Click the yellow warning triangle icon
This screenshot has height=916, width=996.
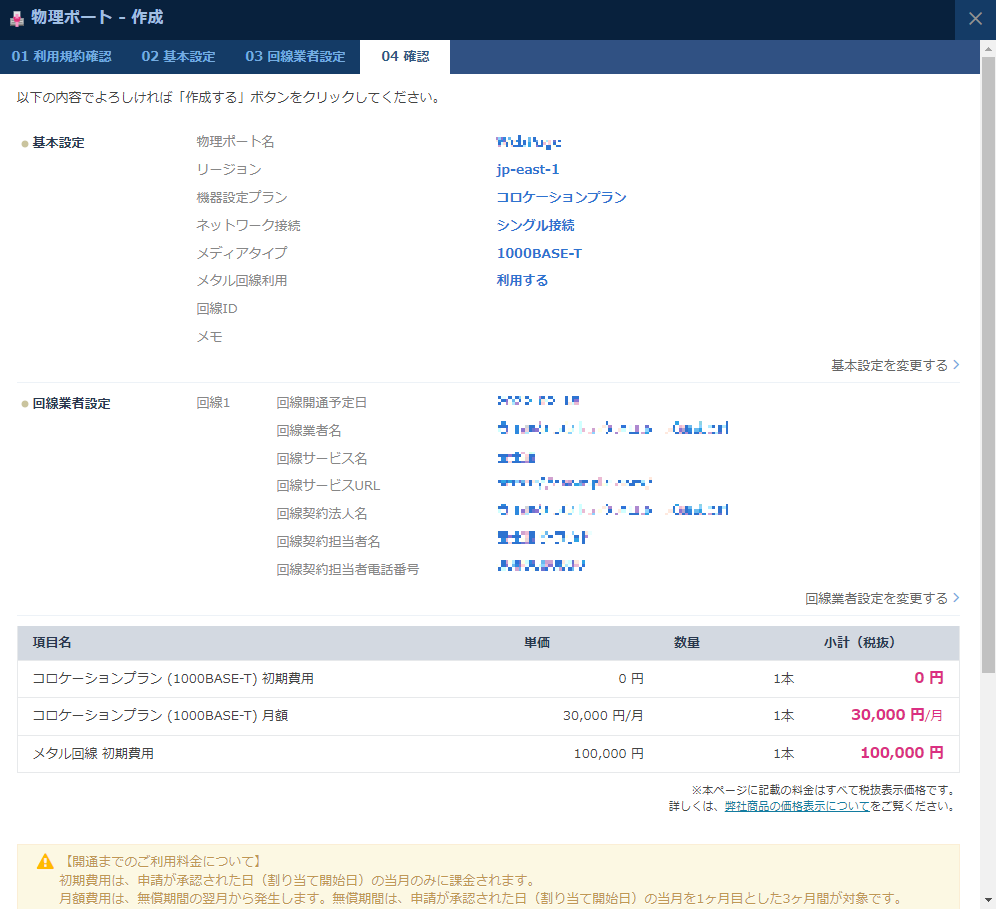(x=46, y=861)
